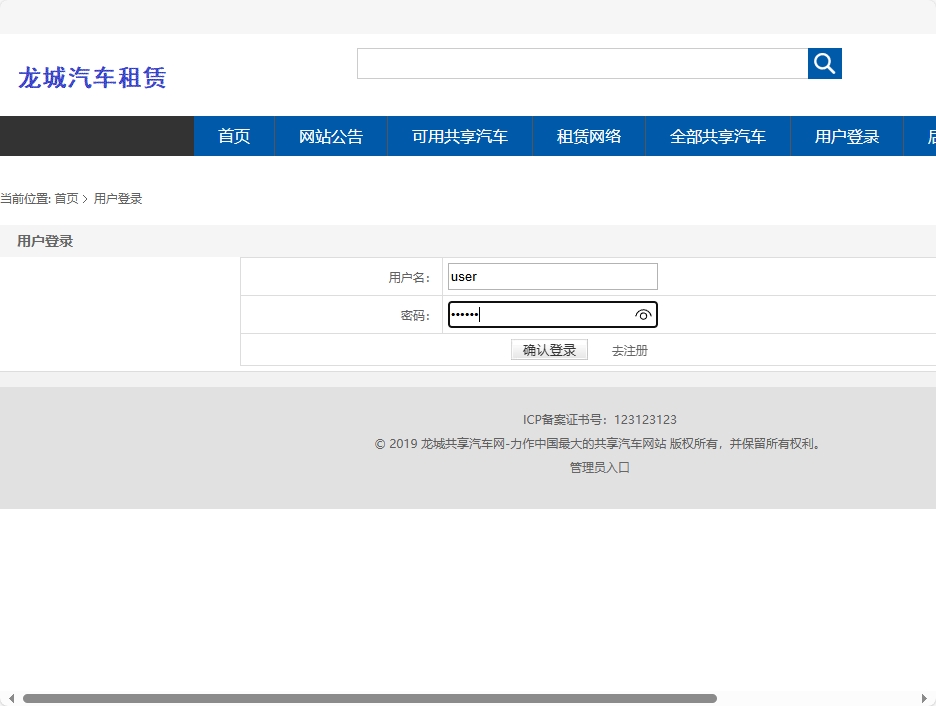This screenshot has width=936, height=706.
Task: Select the 用户登录 navigation tab
Action: (846, 136)
